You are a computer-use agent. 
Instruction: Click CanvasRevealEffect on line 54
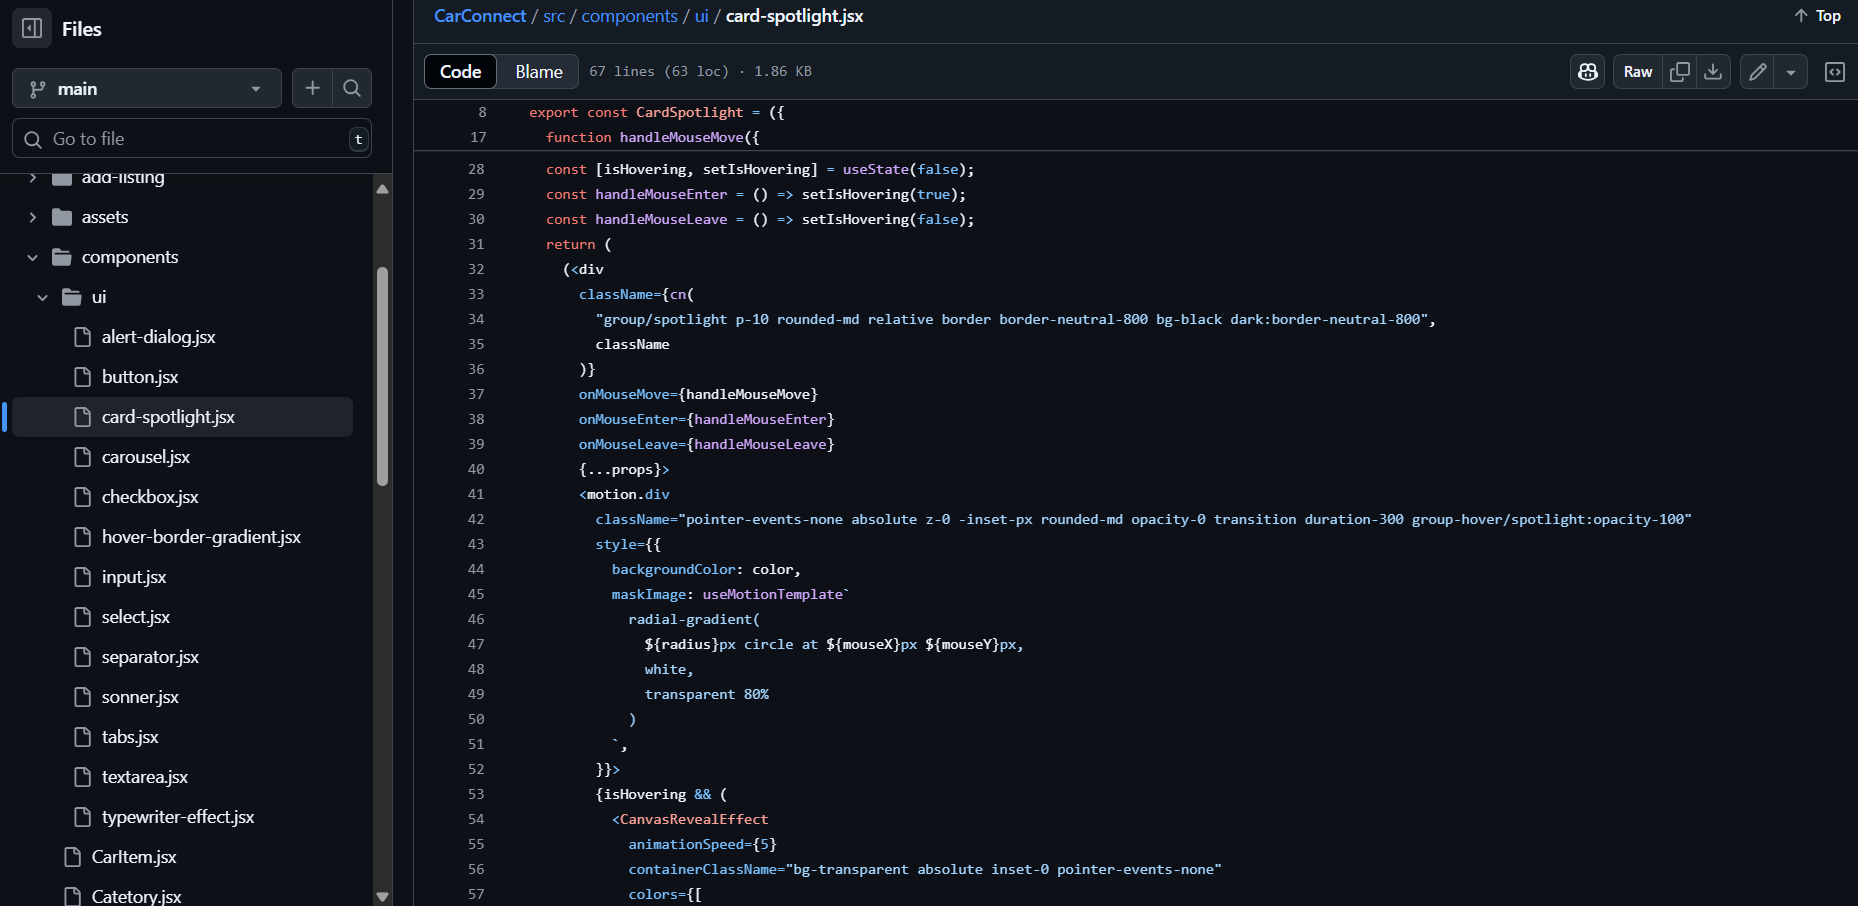(694, 819)
